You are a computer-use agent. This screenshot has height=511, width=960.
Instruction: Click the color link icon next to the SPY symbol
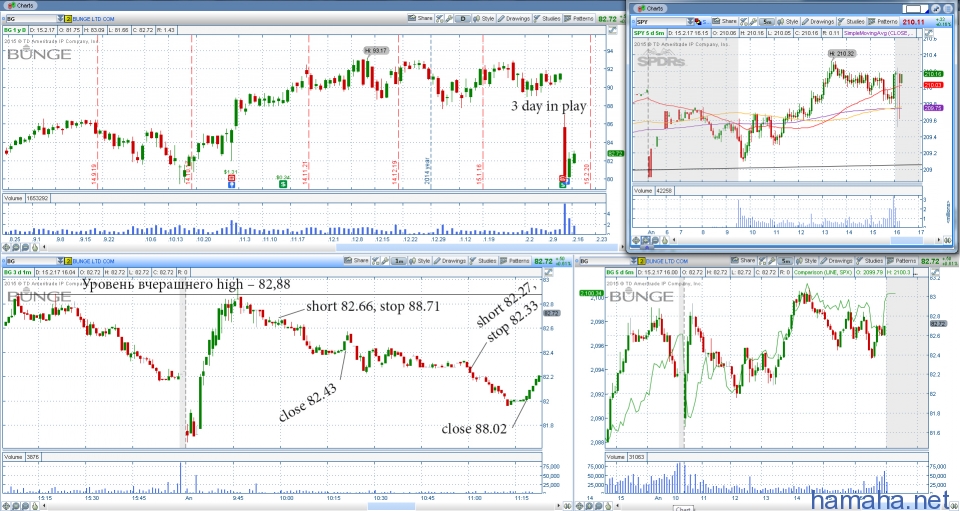(699, 21)
